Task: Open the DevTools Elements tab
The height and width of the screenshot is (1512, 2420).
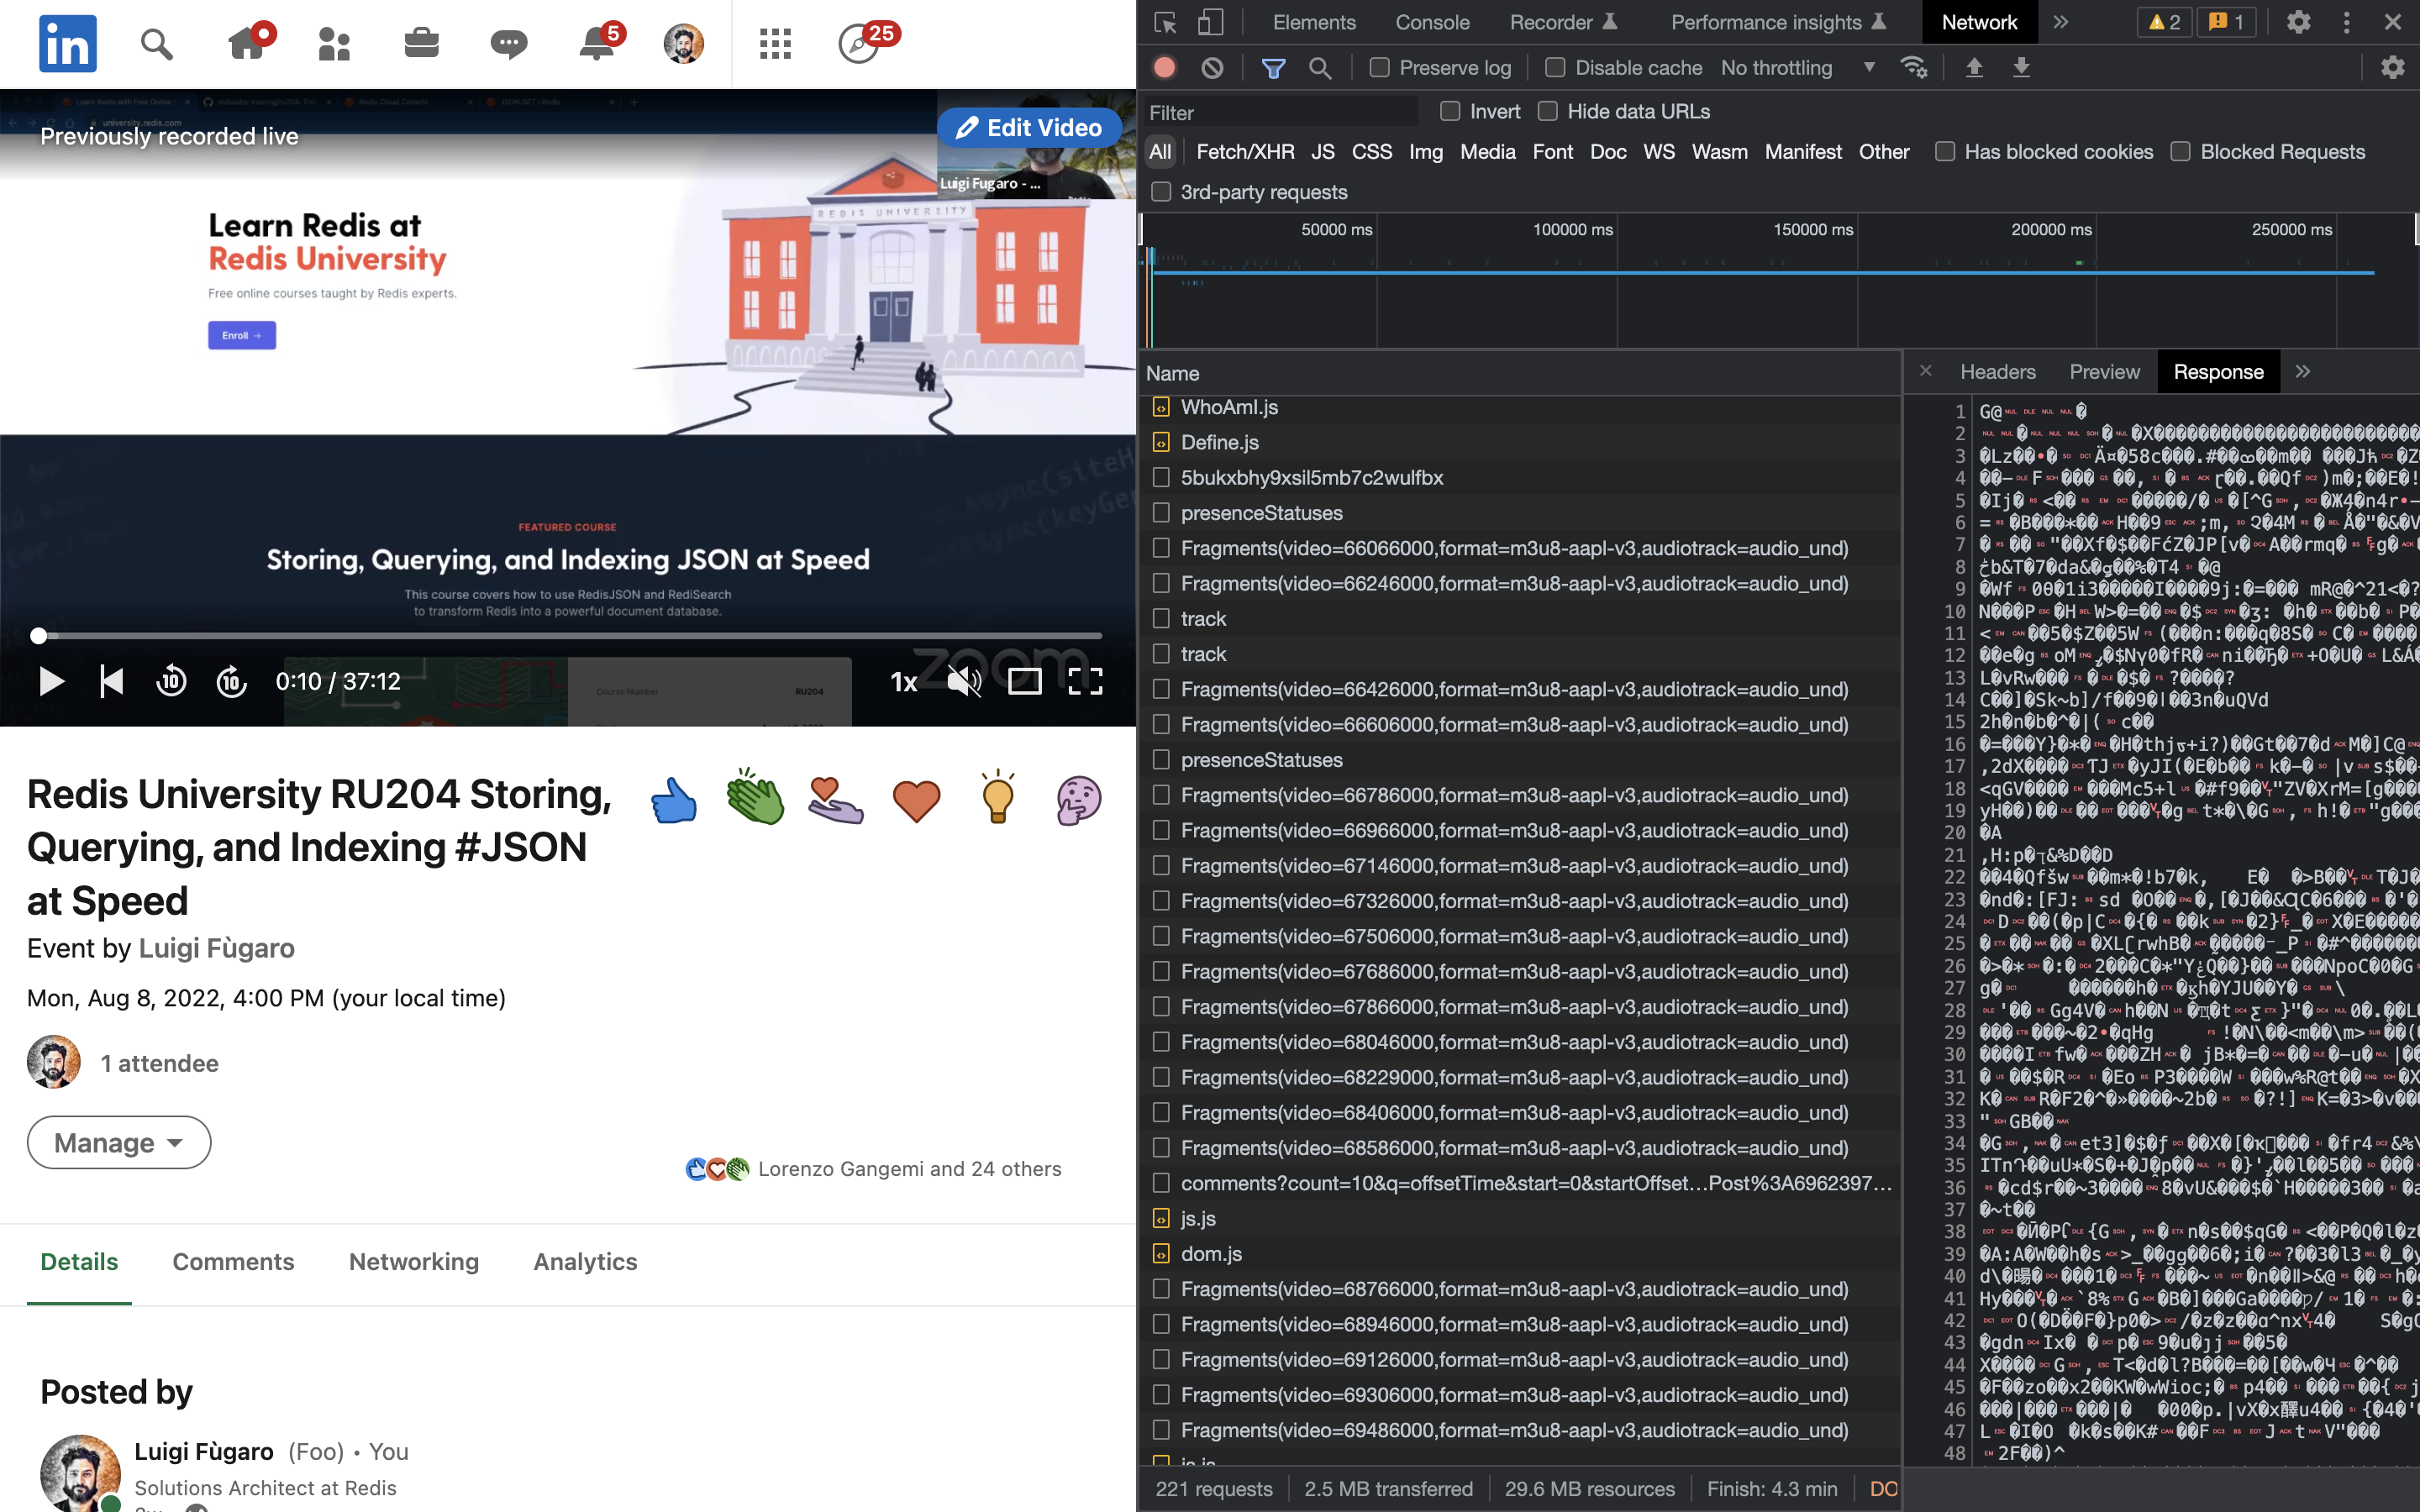Action: click(x=1314, y=22)
